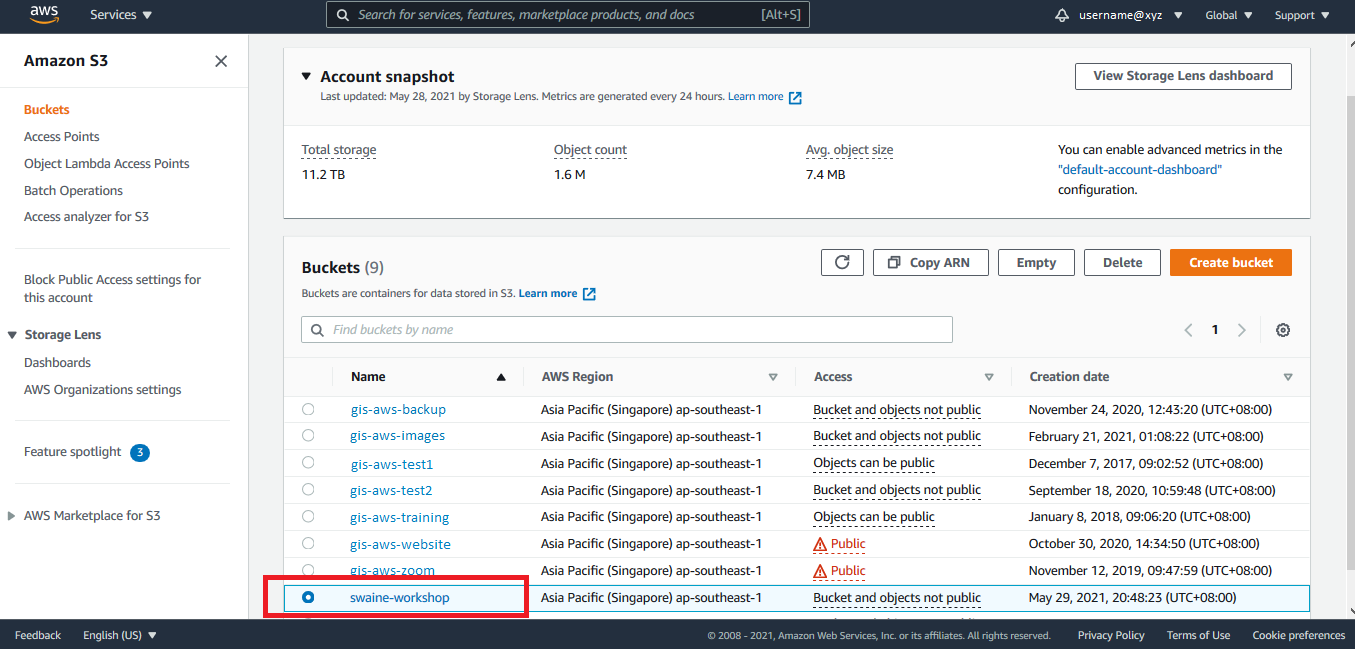Open Block Public Access settings for this account
Viewport: 1355px width, 649px height.
pyautogui.click(x=113, y=289)
